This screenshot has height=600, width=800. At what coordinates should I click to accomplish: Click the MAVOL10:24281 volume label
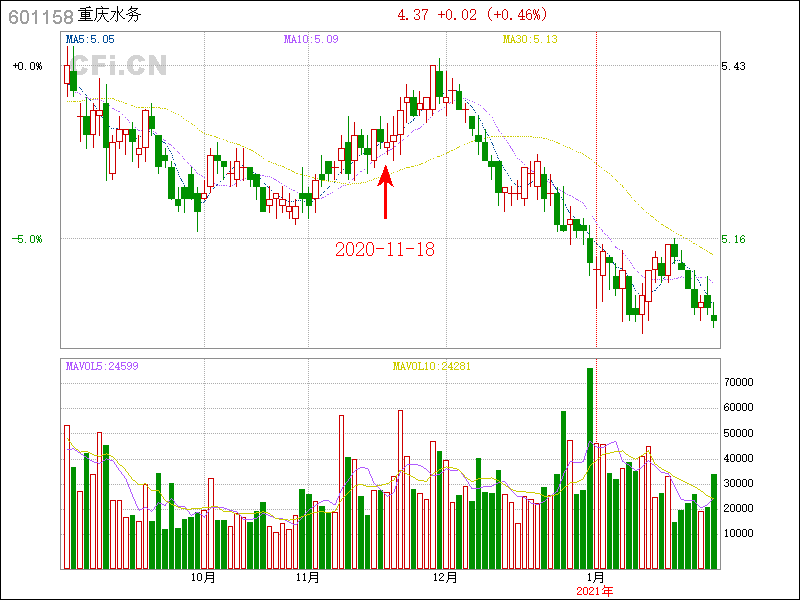click(x=432, y=366)
